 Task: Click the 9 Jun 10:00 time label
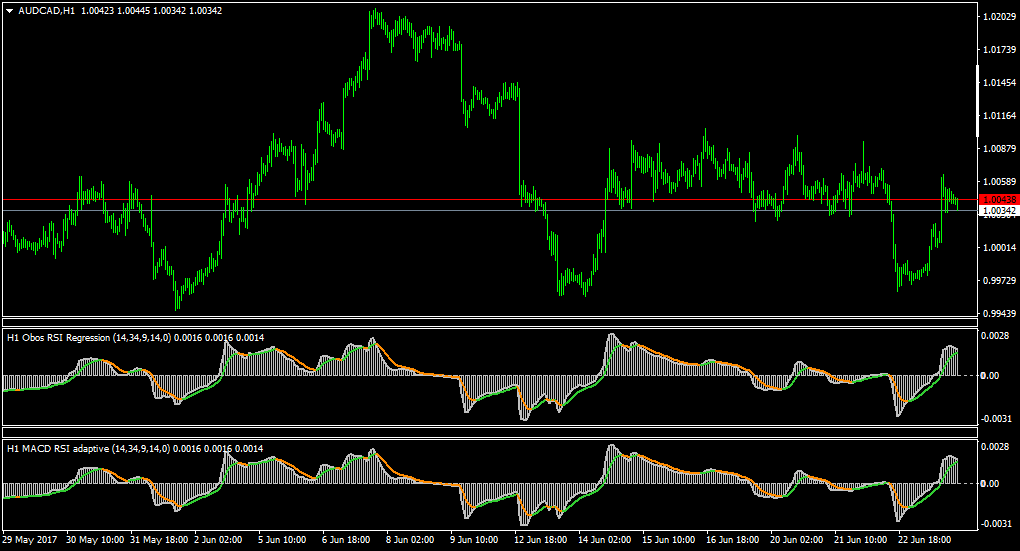[x=474, y=539]
